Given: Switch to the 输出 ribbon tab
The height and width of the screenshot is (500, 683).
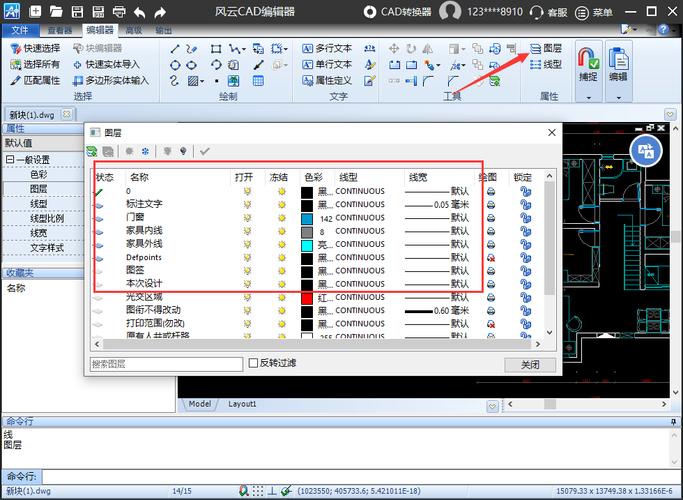Looking at the screenshot, I should click(163, 30).
